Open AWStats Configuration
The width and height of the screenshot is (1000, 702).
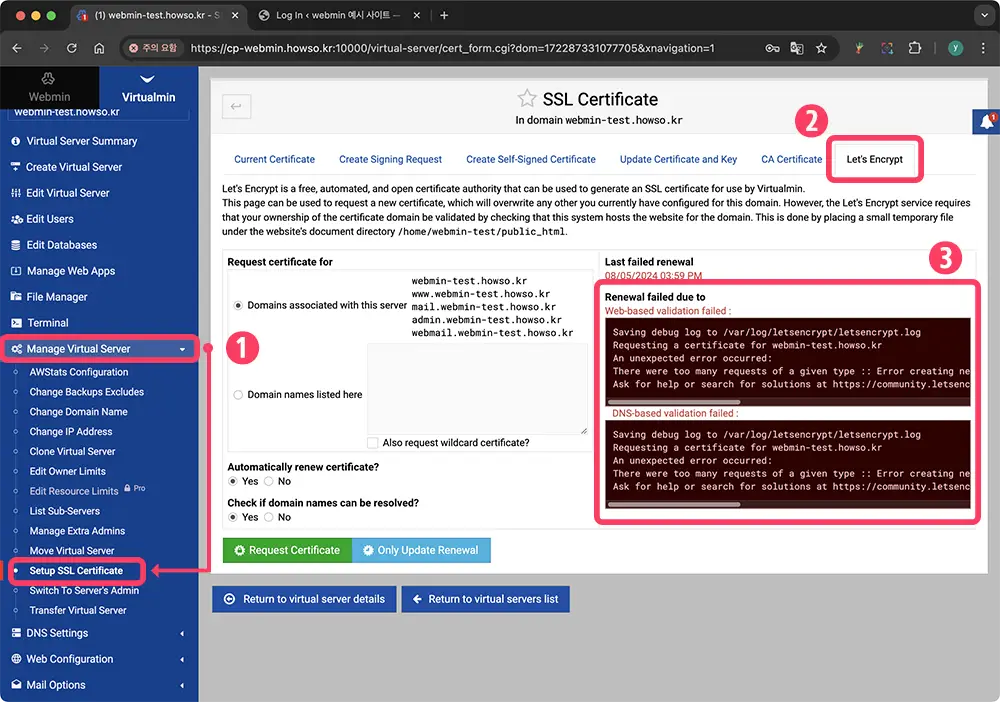tap(78, 372)
